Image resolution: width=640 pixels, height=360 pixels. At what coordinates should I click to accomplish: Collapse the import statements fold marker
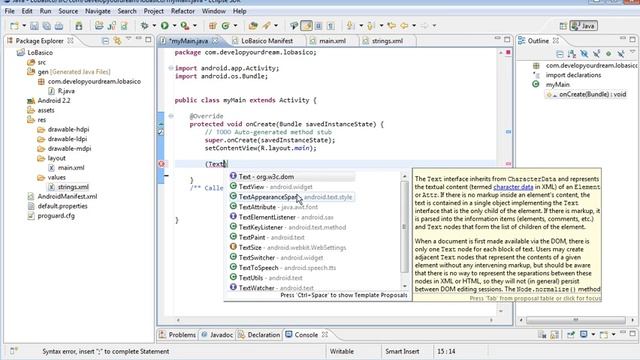pos(171,68)
